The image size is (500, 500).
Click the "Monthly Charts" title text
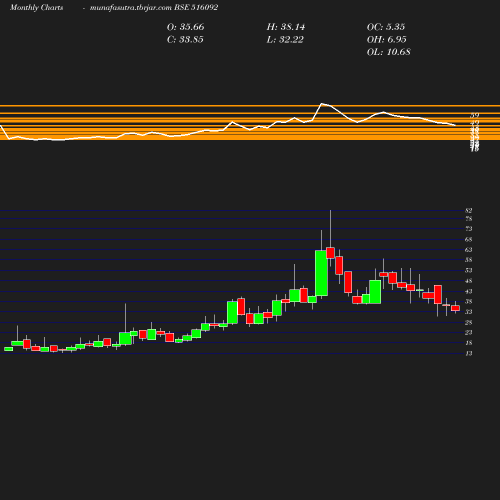[36, 8]
